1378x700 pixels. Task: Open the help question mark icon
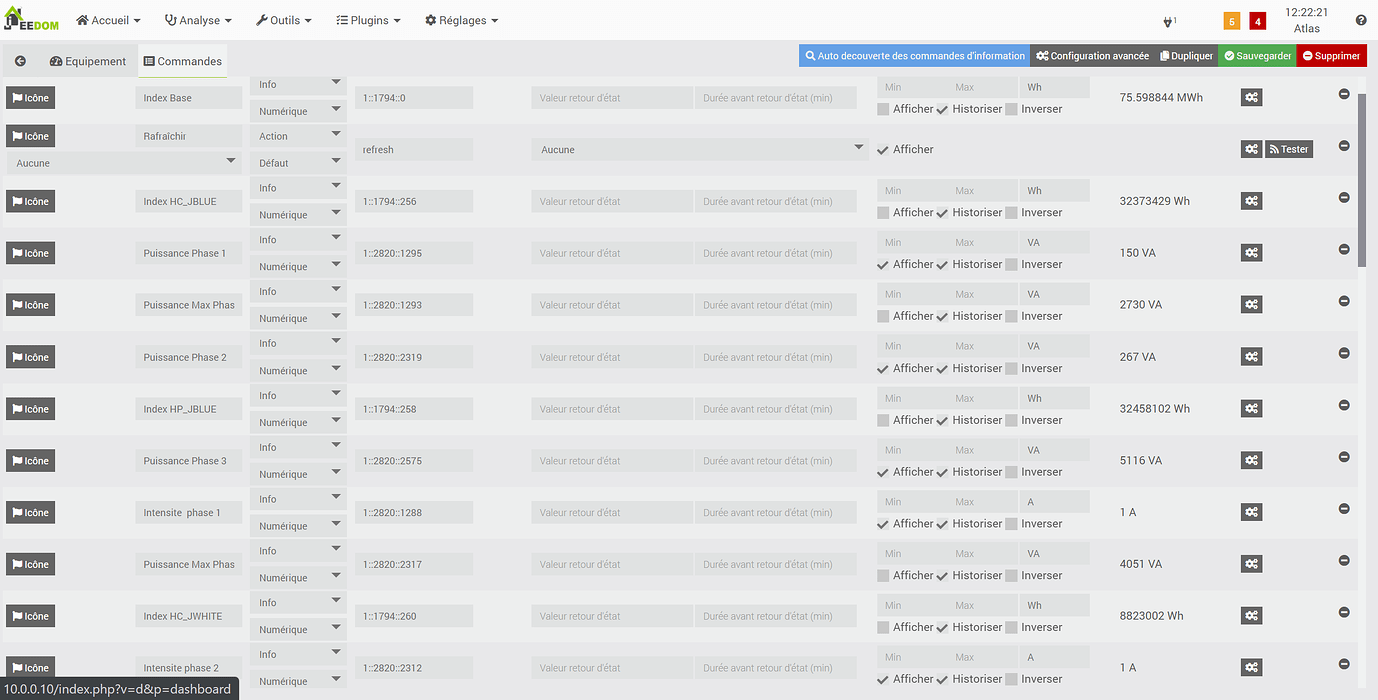pos(1361,20)
